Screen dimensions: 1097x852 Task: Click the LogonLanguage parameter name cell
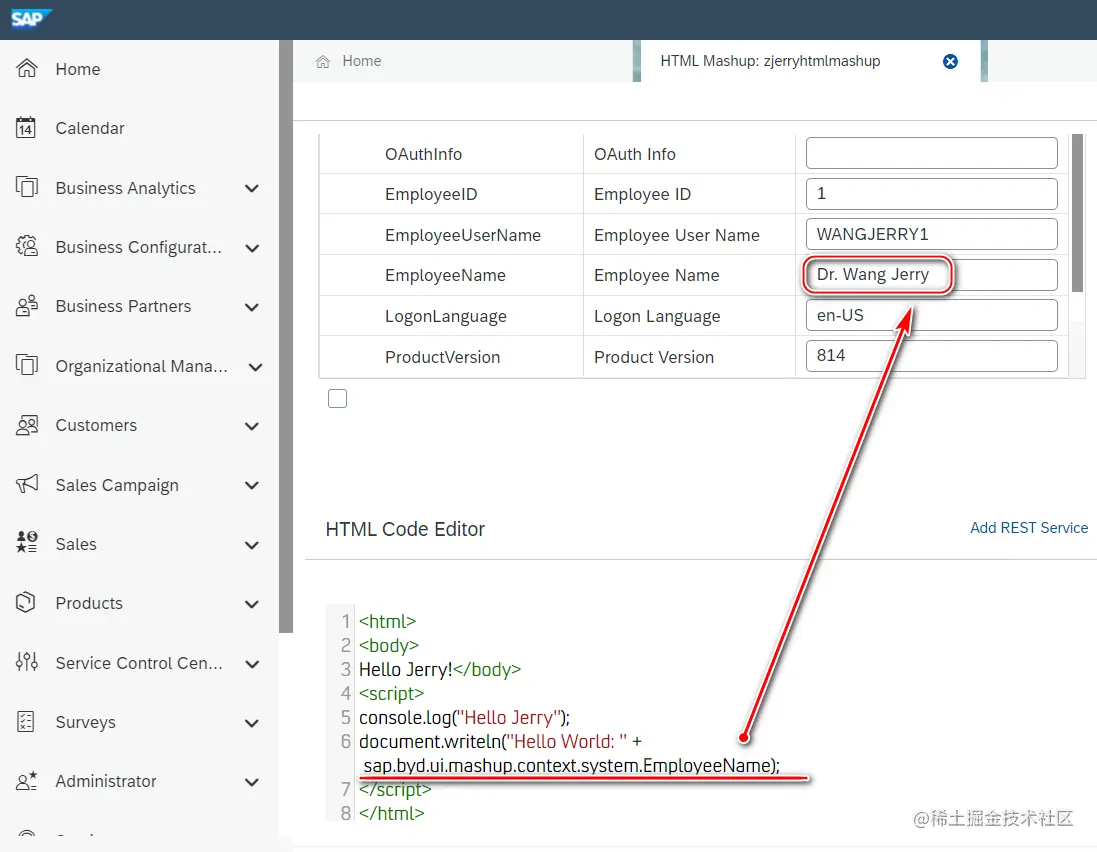pyautogui.click(x=446, y=316)
